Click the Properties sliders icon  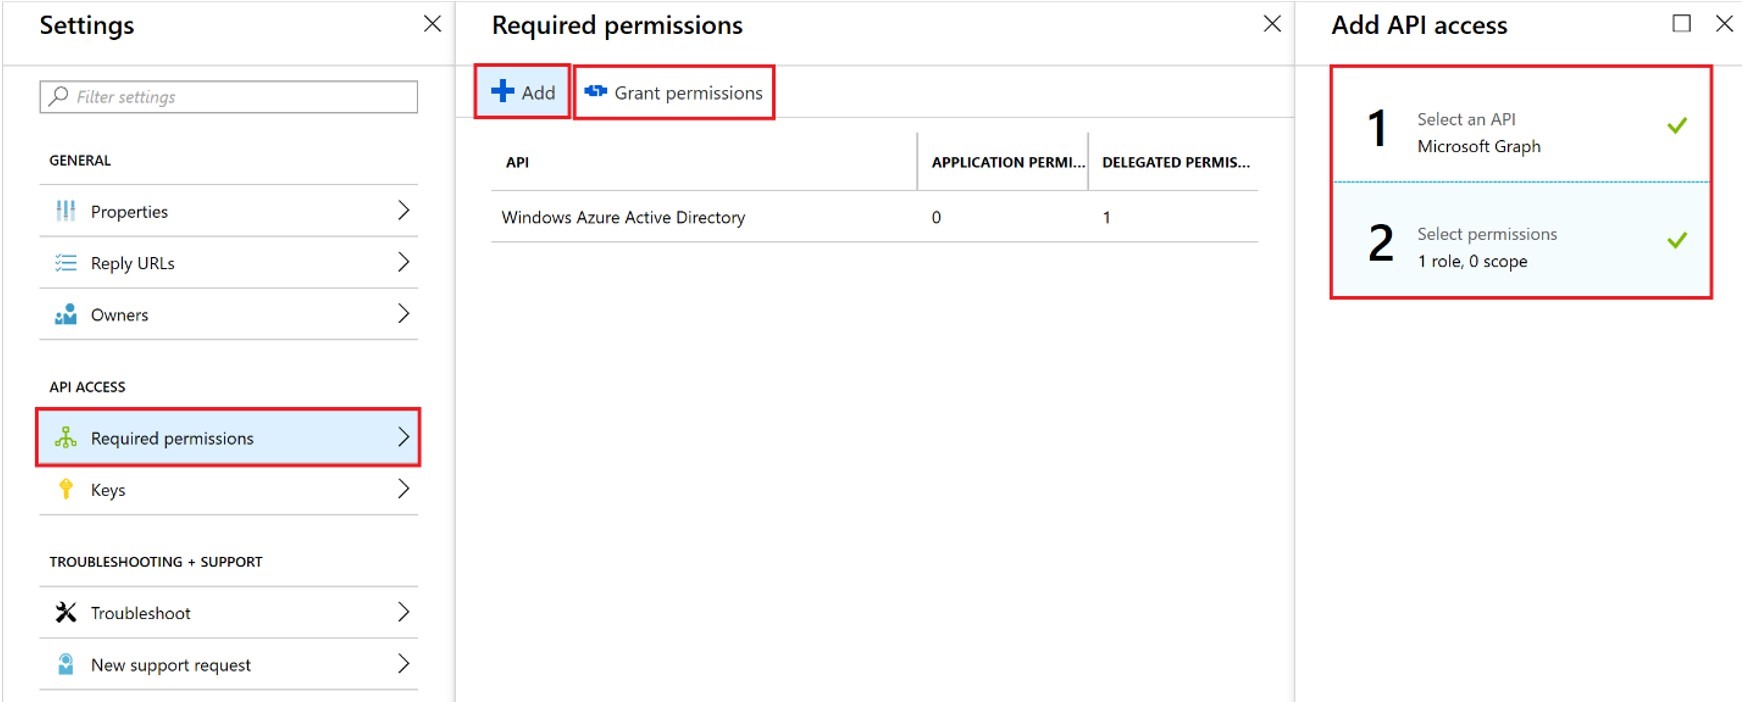click(66, 211)
